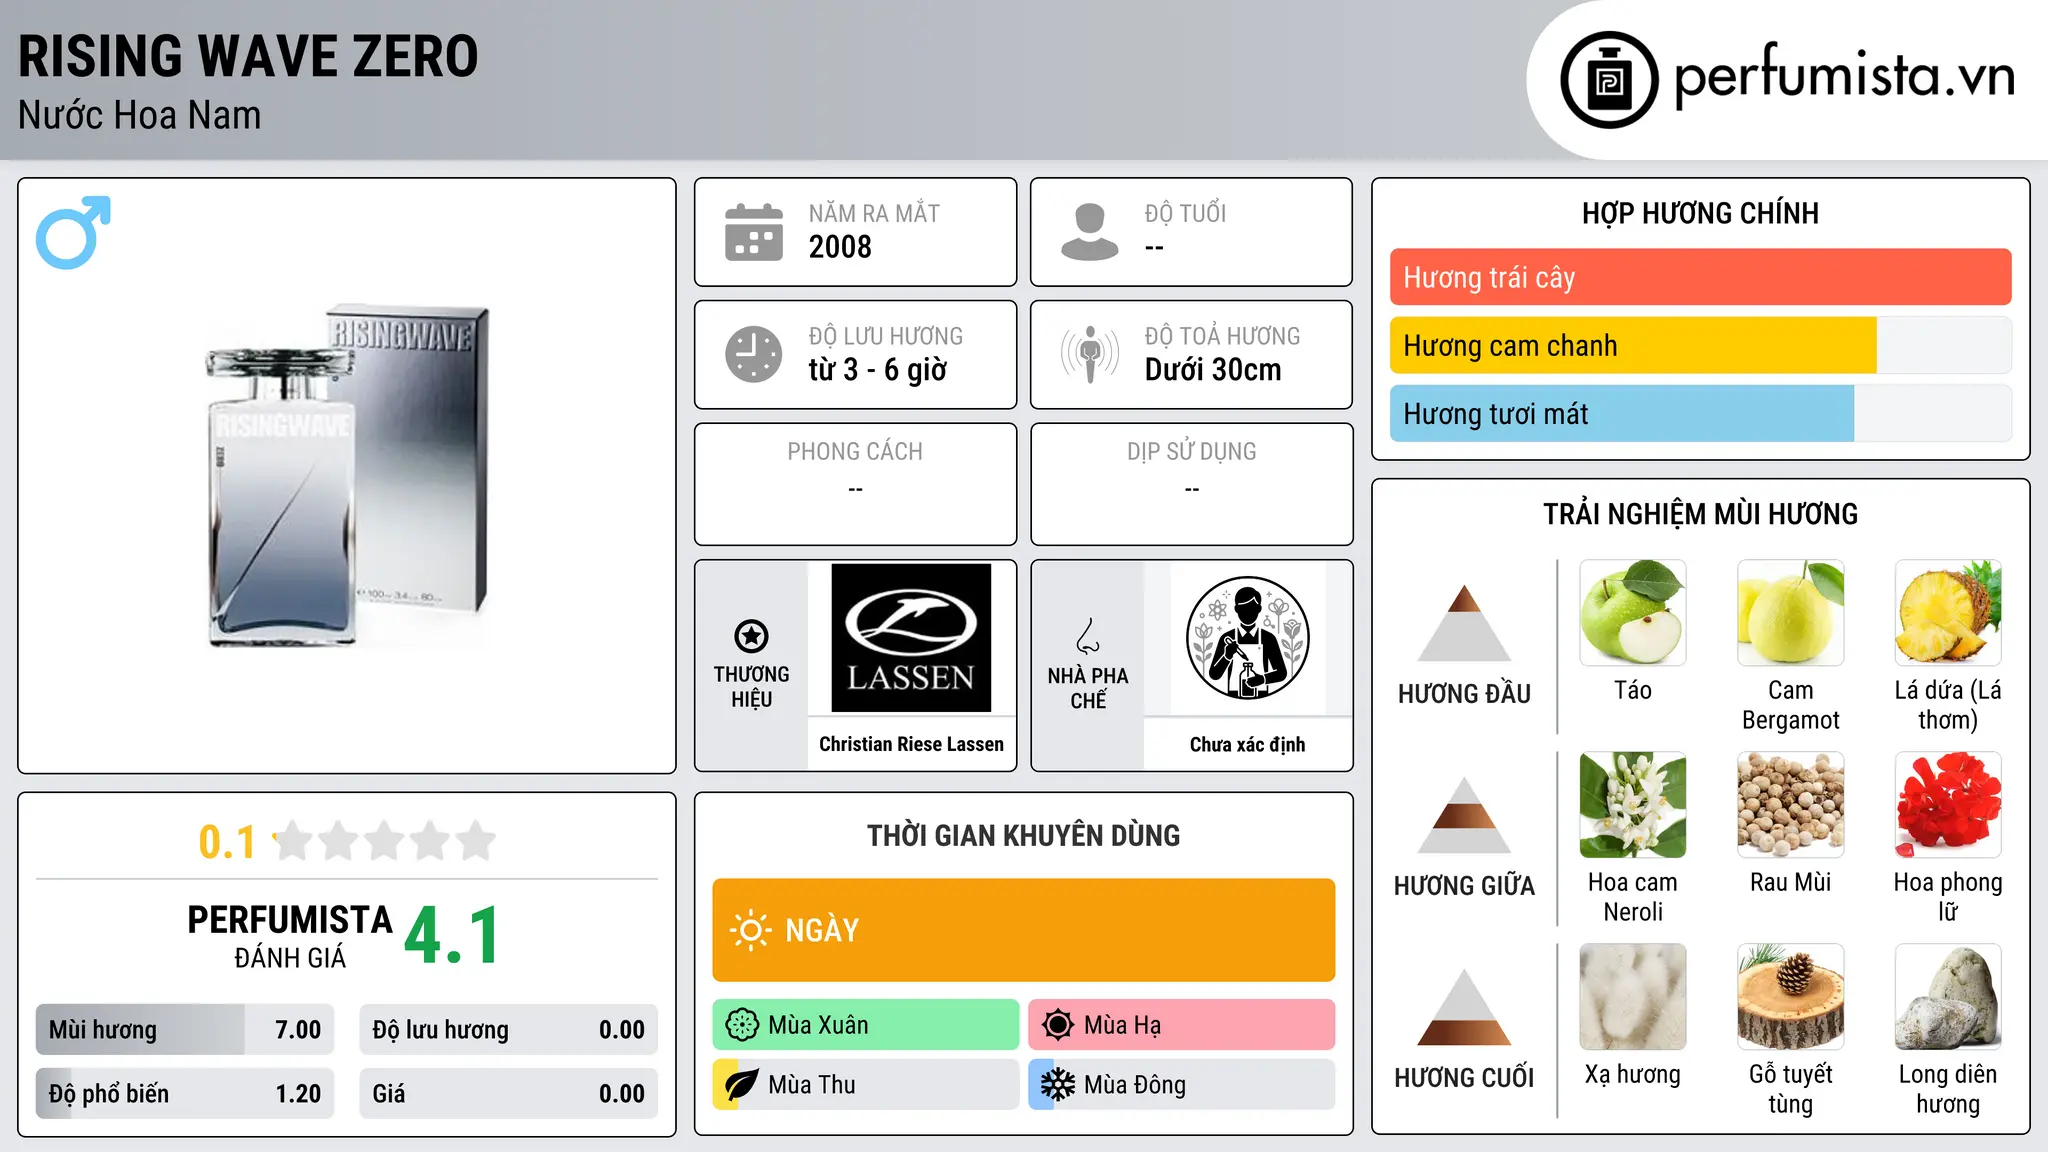
Task: Click the calendar icon beside Năm ra mắt
Action: point(754,232)
